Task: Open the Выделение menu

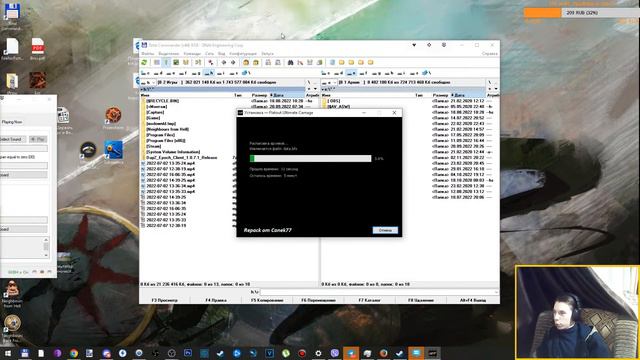Action: (x=169, y=53)
